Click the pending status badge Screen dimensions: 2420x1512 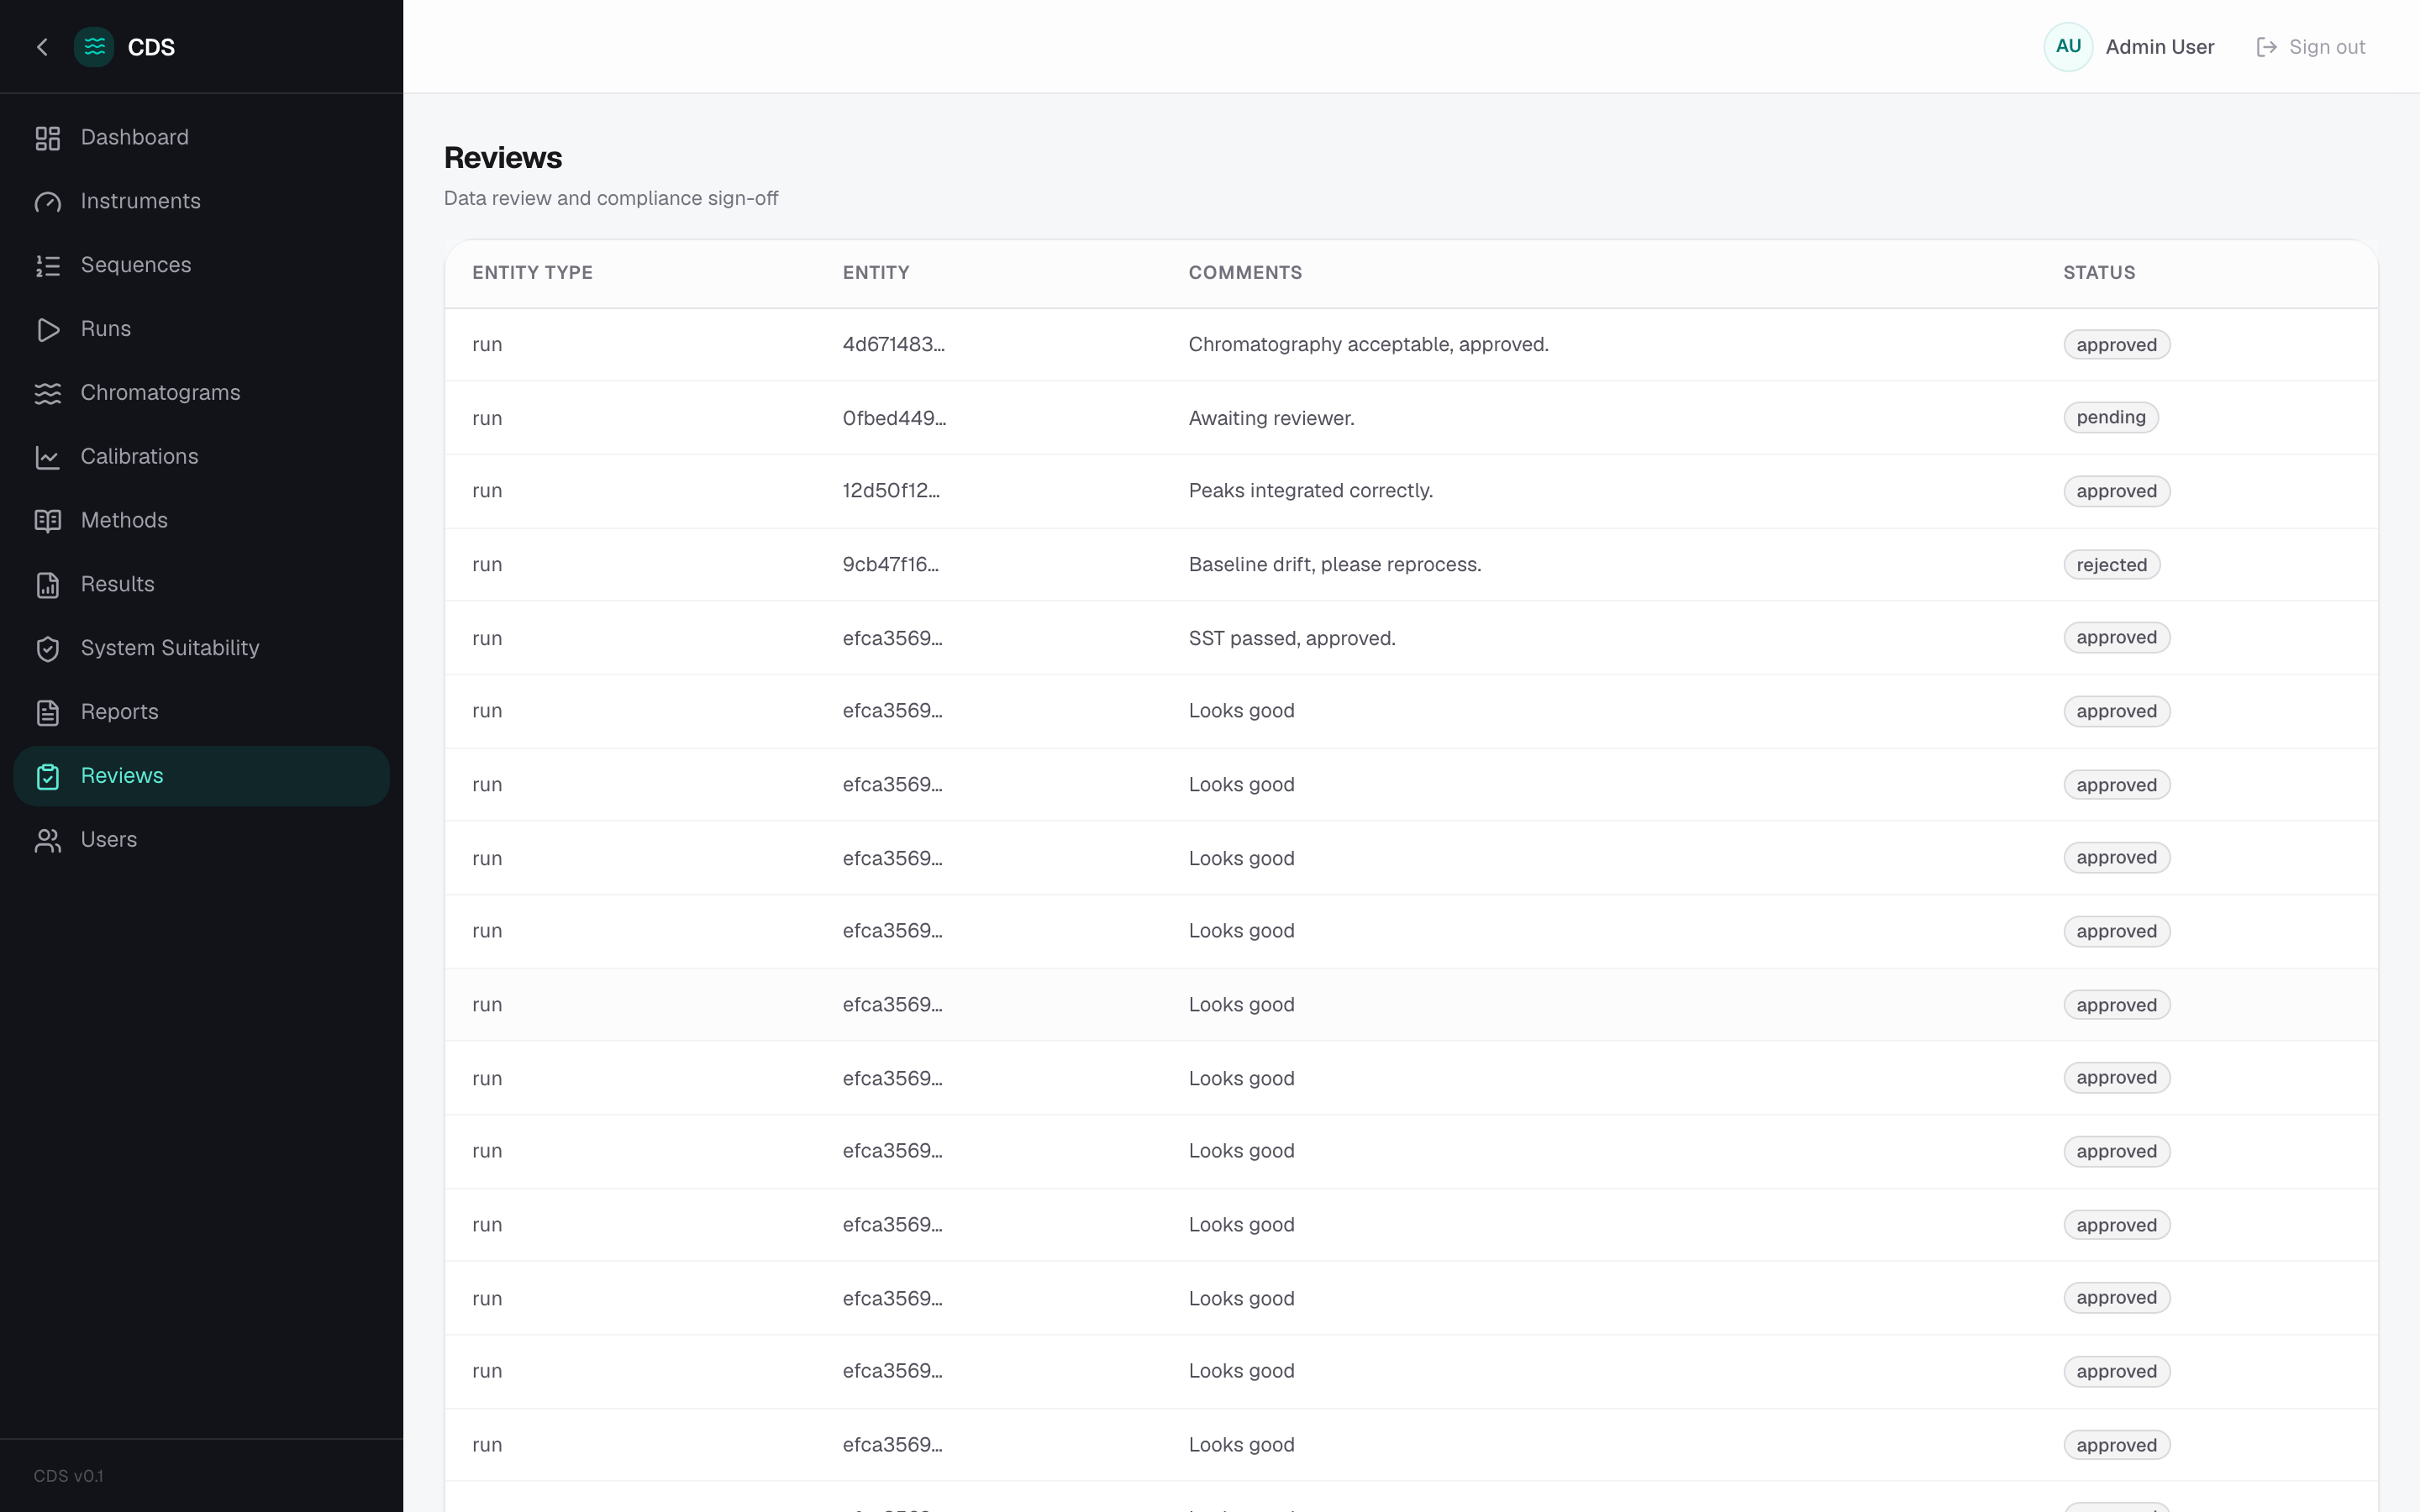2110,418
